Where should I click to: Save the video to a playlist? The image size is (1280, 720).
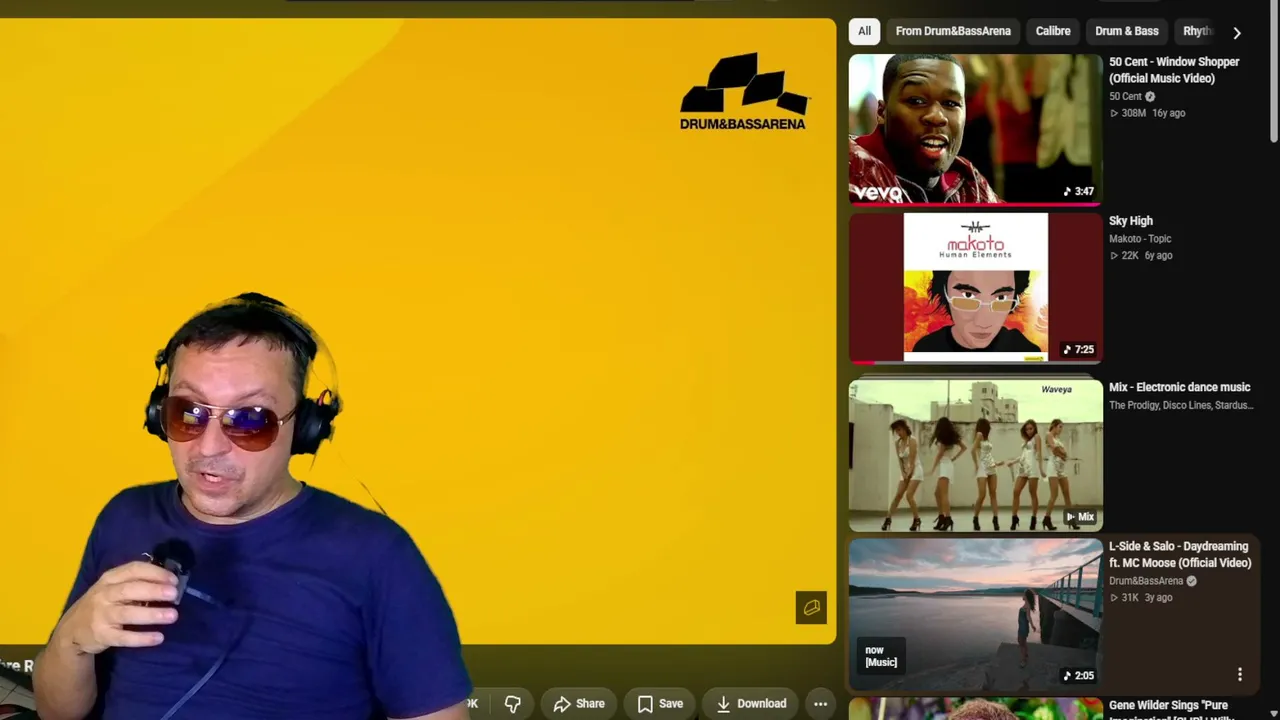click(660, 704)
